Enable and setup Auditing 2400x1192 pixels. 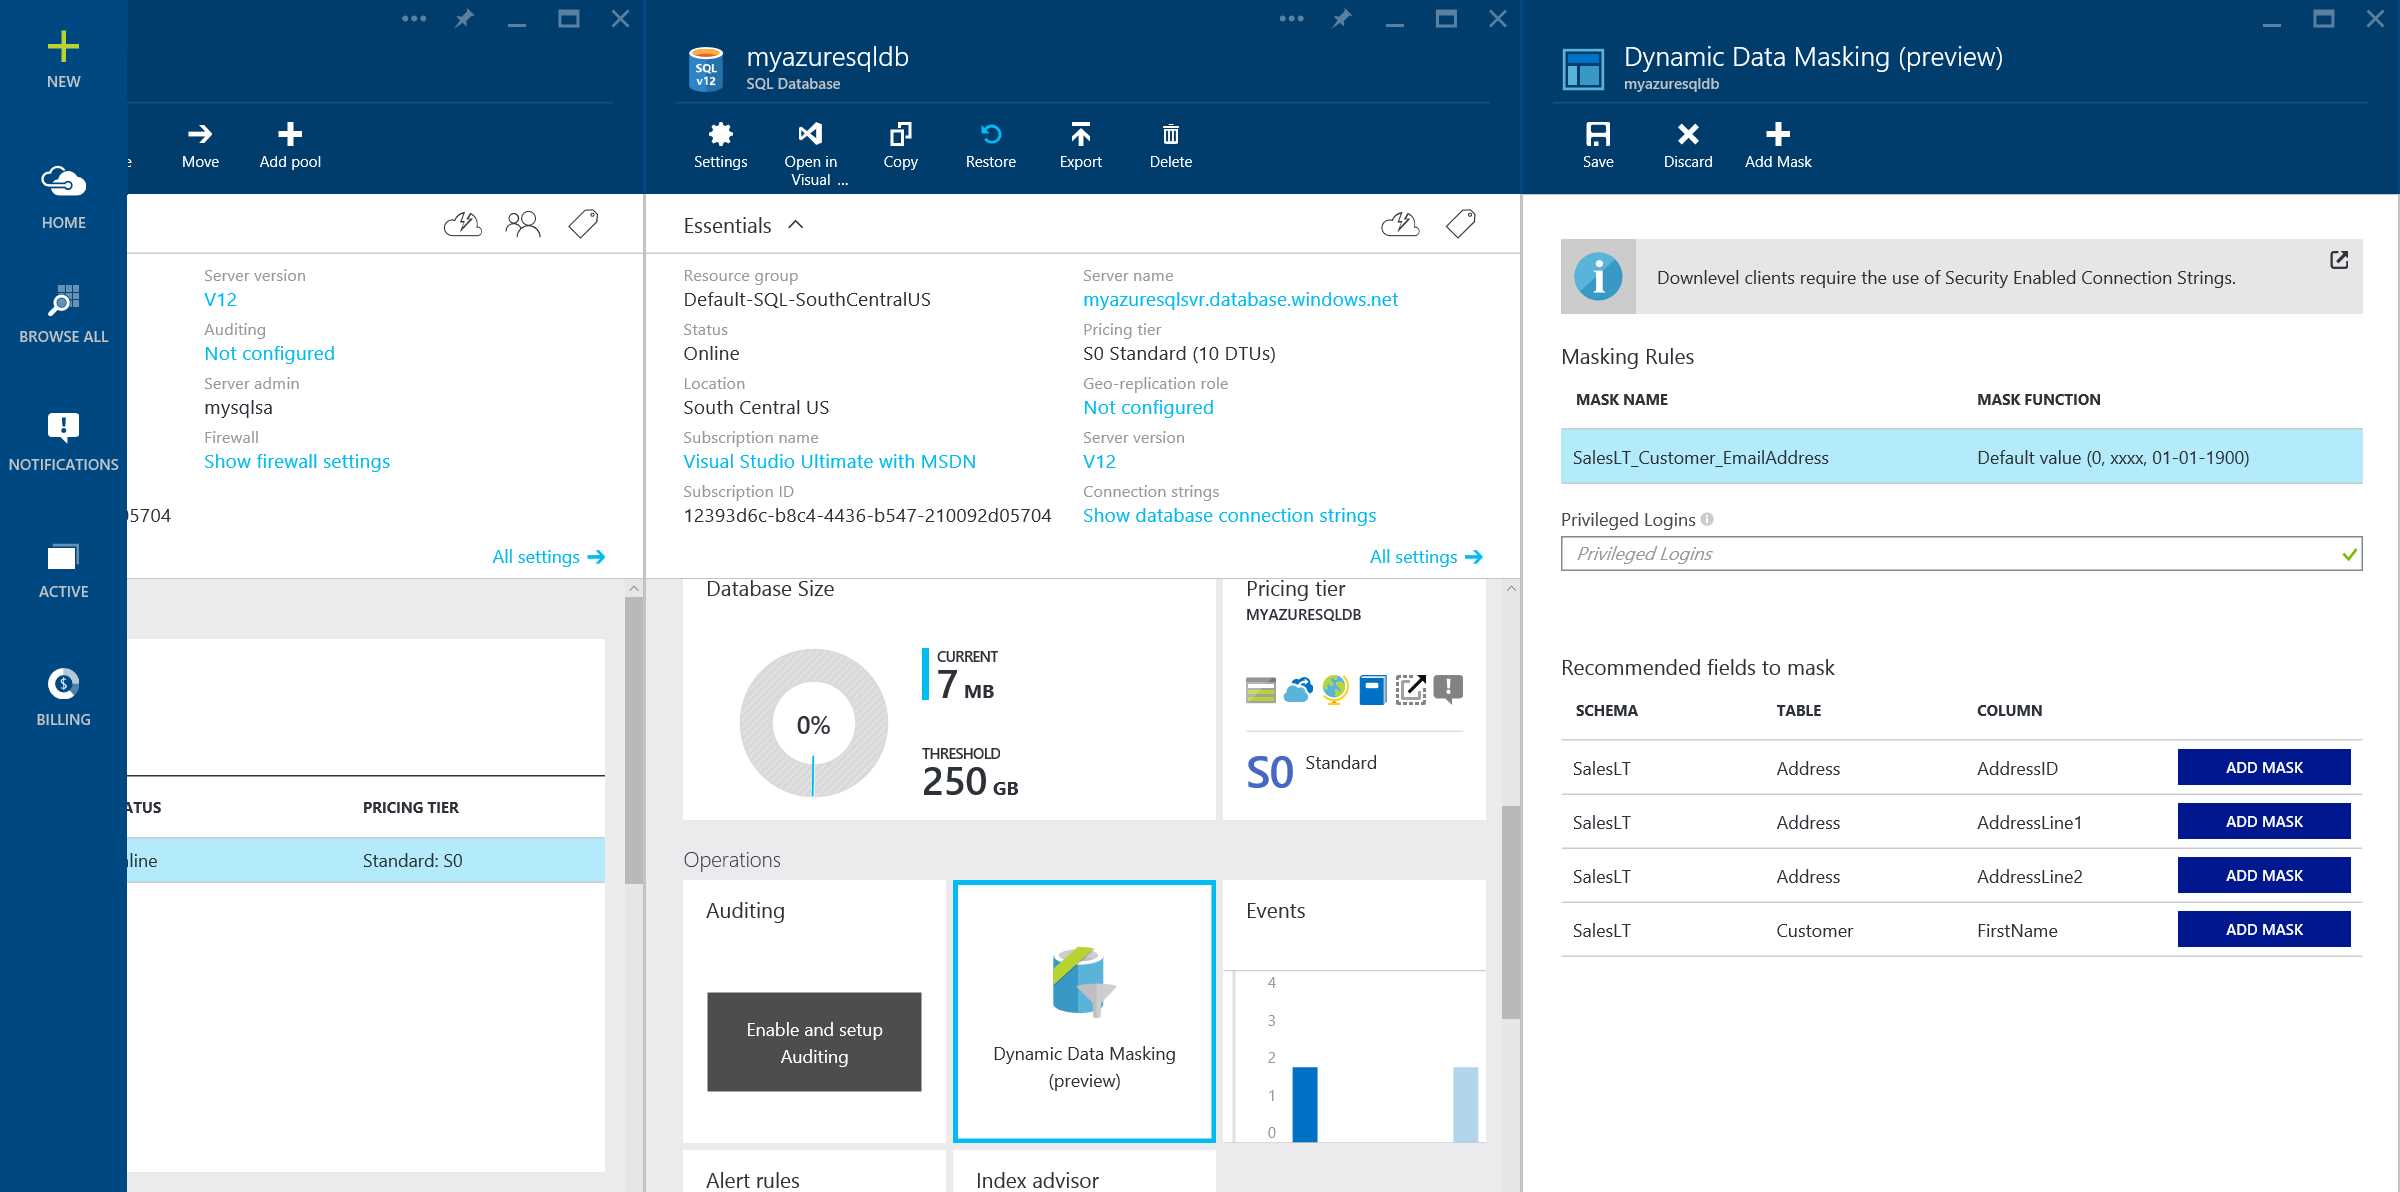click(813, 1042)
